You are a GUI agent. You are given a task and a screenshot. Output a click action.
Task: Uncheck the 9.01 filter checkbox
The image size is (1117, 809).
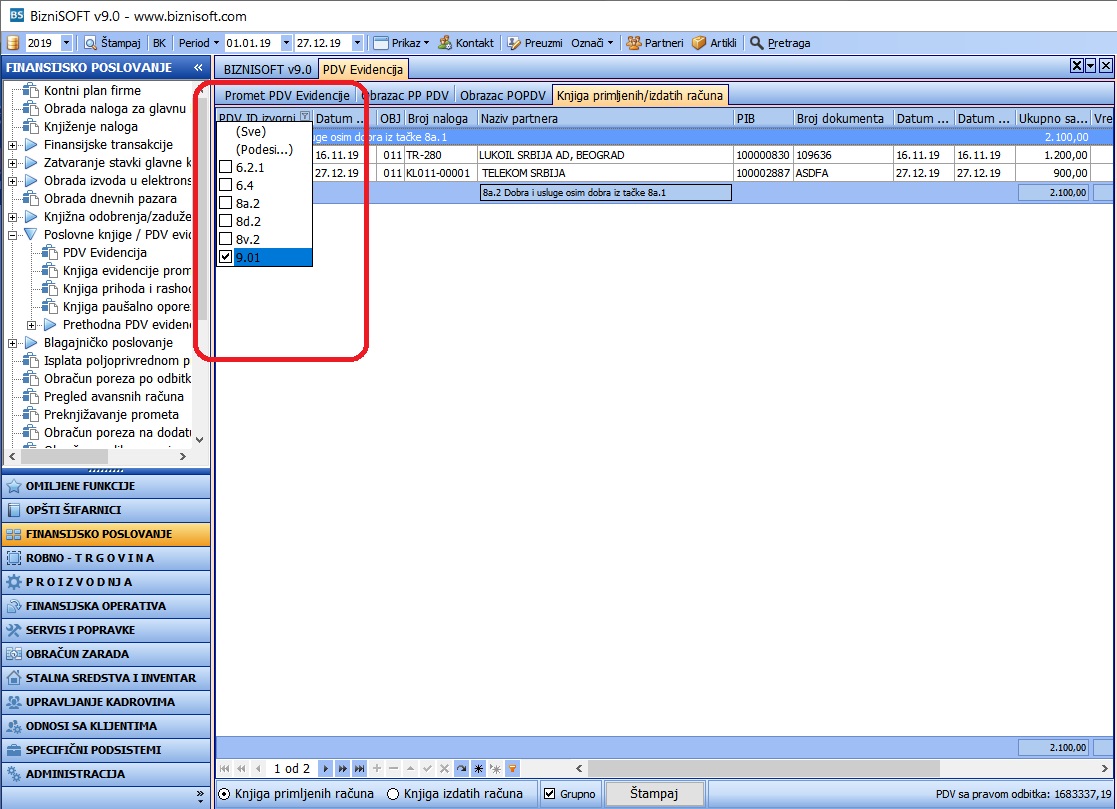click(225, 257)
